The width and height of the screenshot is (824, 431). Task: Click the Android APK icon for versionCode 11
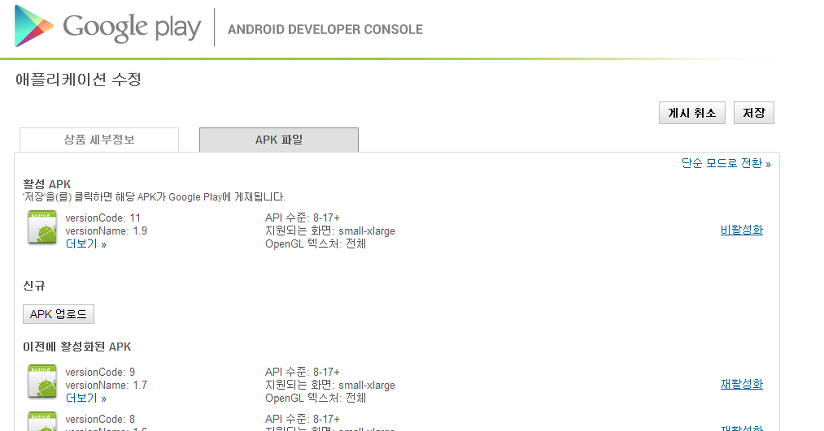point(42,228)
